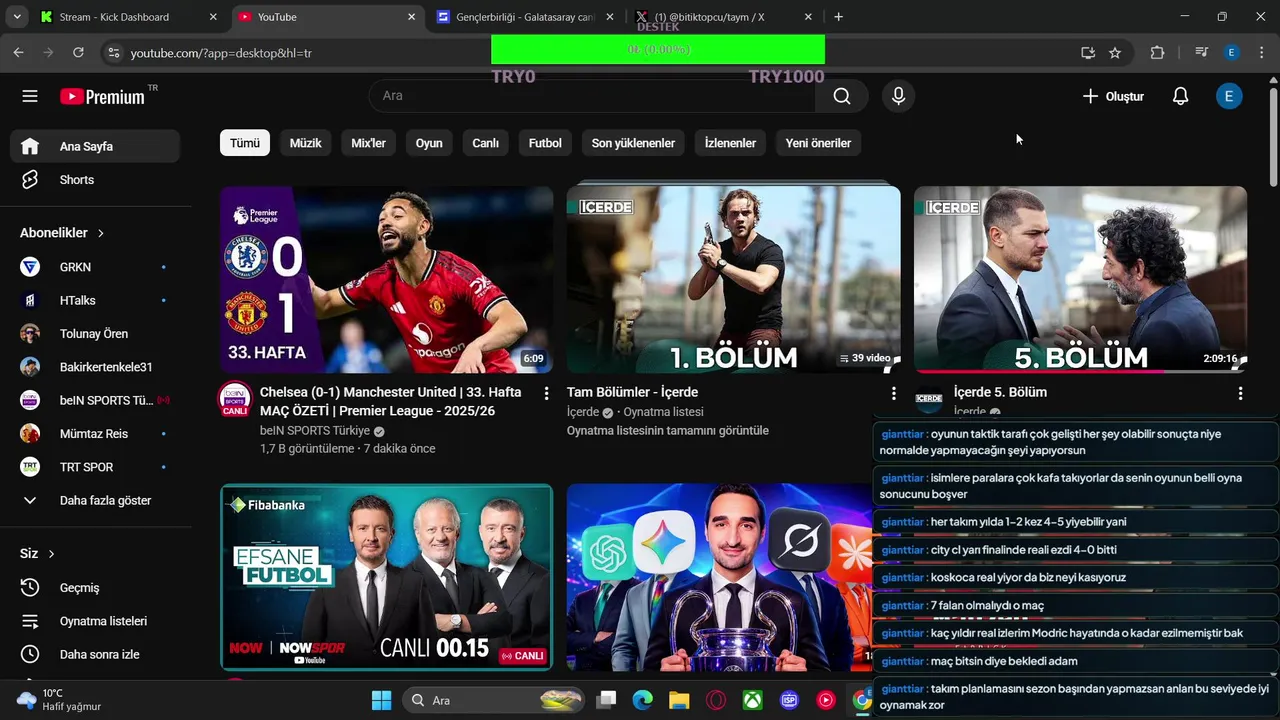This screenshot has height=720, width=1280.
Task: Open İçerde 1. Bölüm playlist thumbnail
Action: click(x=733, y=279)
